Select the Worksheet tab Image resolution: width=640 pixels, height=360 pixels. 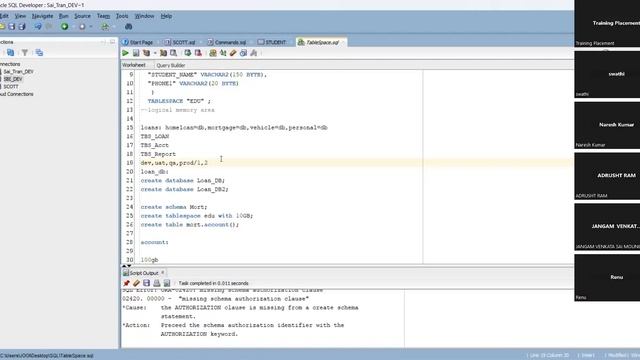pyautogui.click(x=134, y=65)
